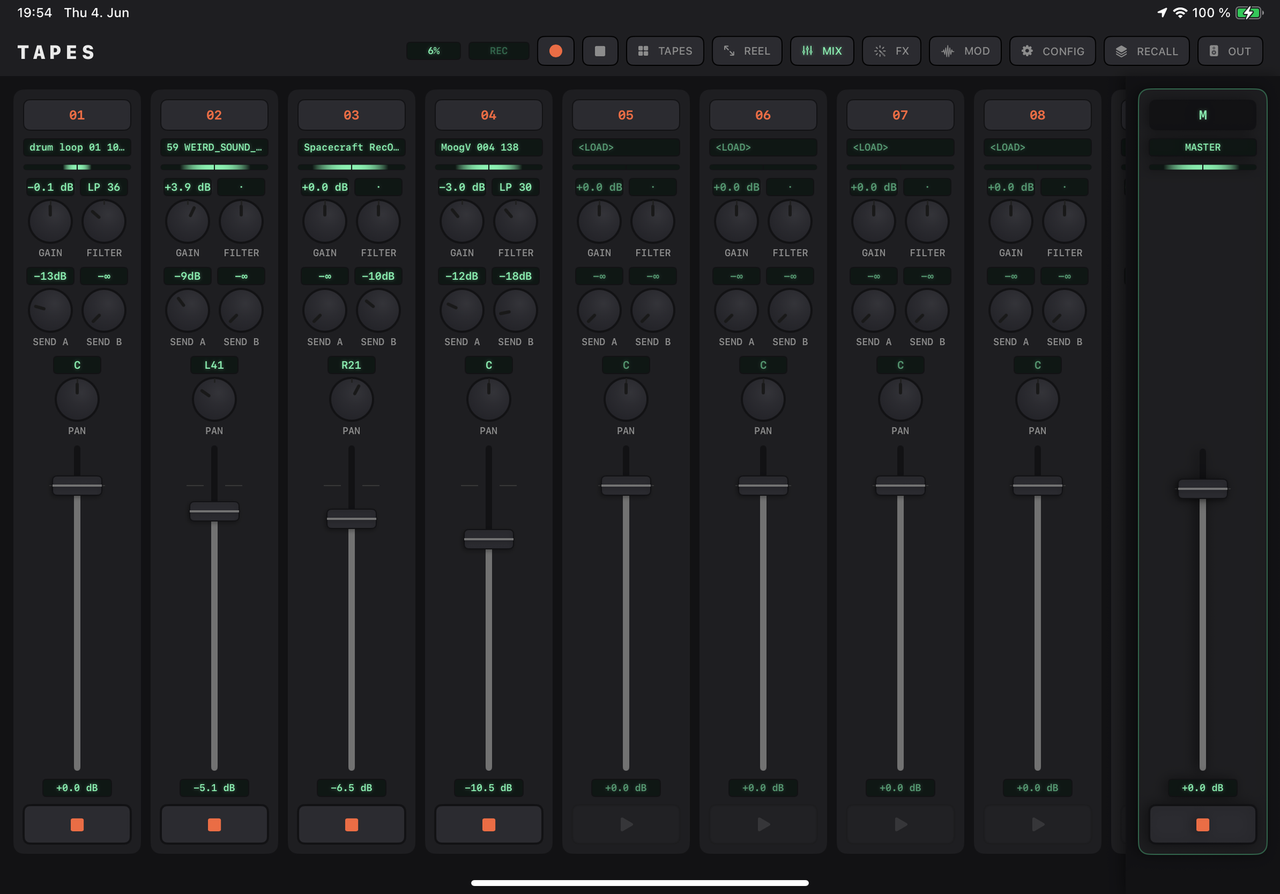Open the 'Spacecraft Rec' tape selector
Screen dimensions: 1280x894
[x=351, y=147]
